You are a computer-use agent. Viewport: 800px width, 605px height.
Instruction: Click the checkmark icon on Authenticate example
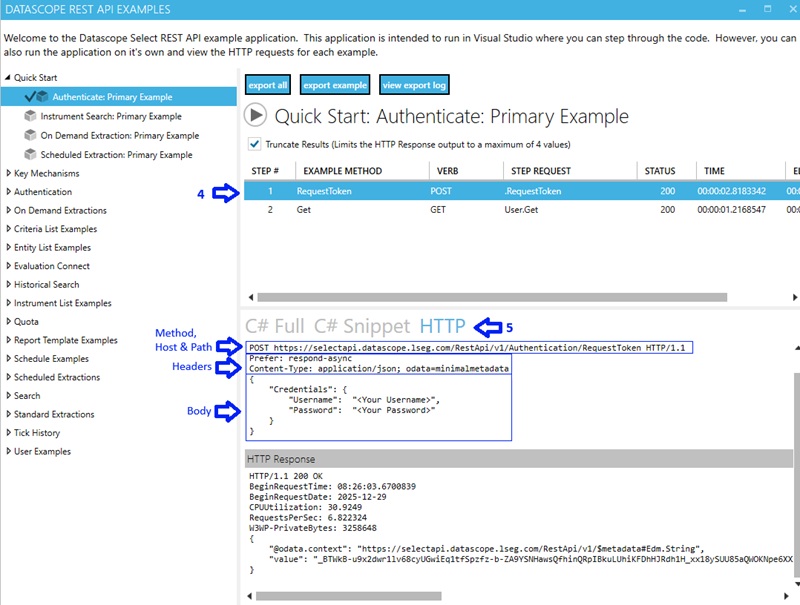click(30, 97)
